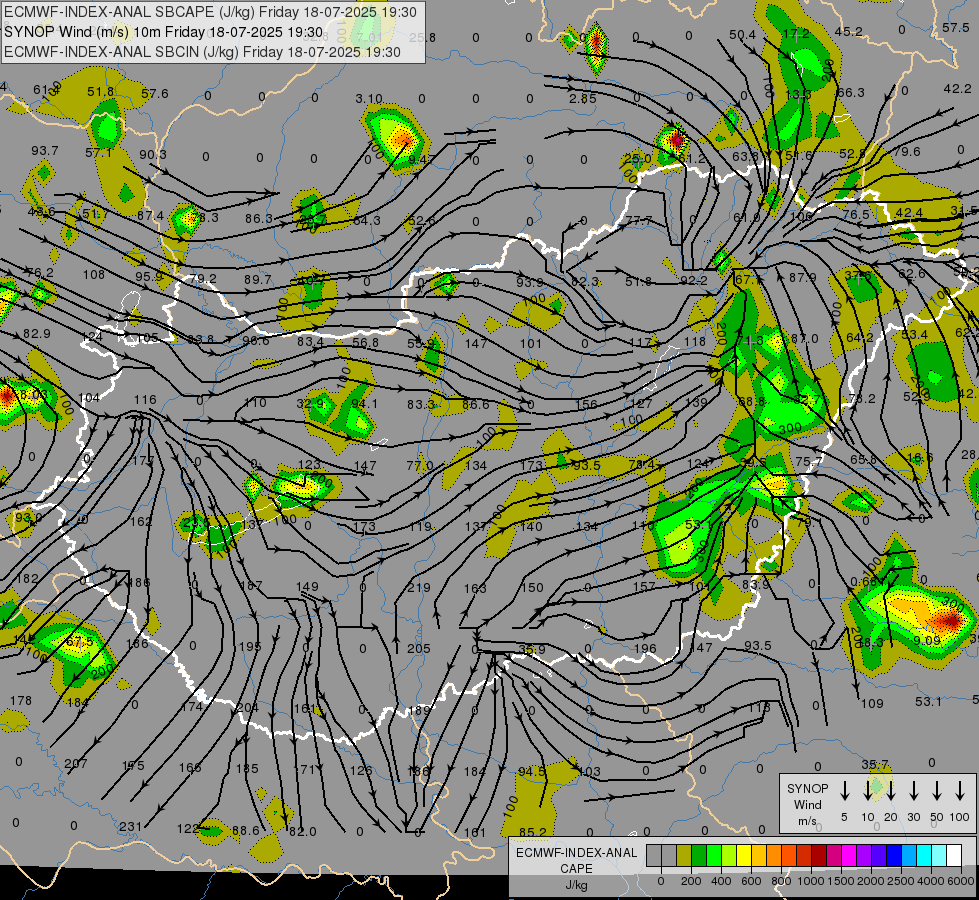This screenshot has height=900, width=979.
Task: Click the map value 9.09
Action: tap(927, 640)
